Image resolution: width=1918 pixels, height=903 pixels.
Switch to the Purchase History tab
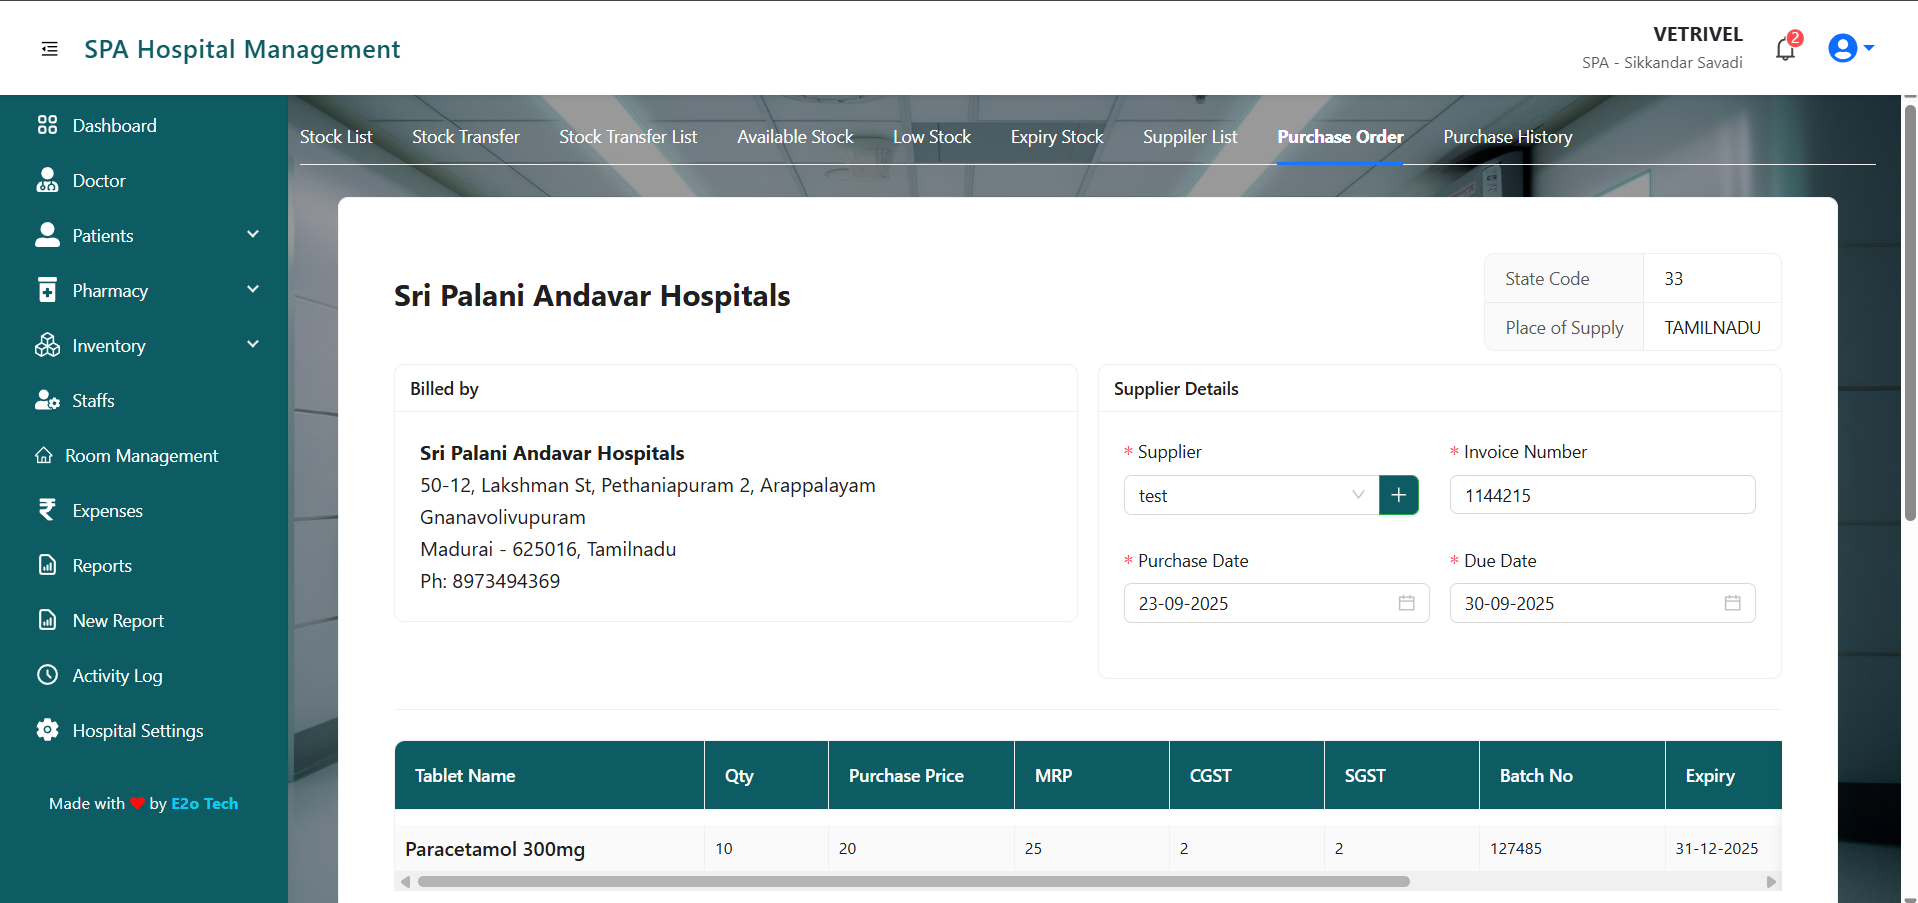point(1507,137)
